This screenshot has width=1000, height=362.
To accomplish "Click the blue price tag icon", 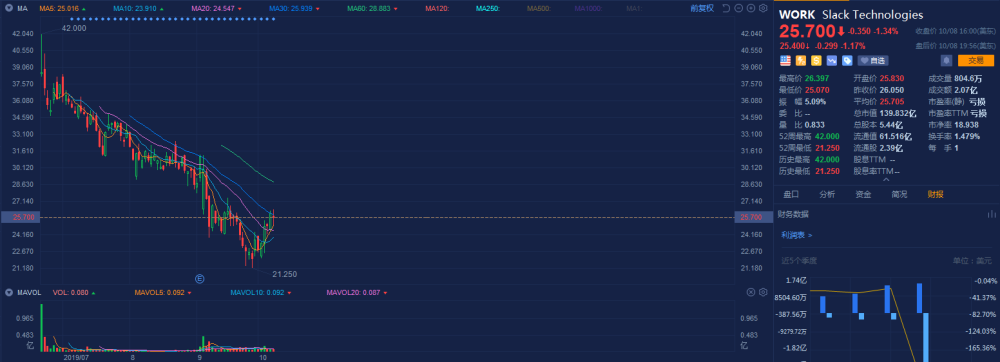I will click(x=847, y=61).
